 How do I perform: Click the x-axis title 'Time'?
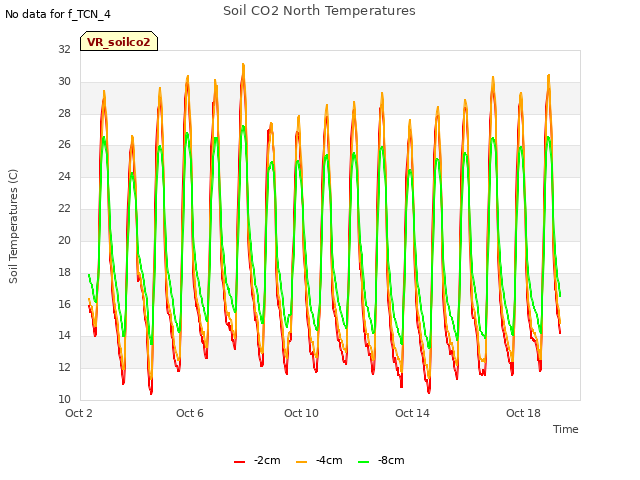point(565,429)
